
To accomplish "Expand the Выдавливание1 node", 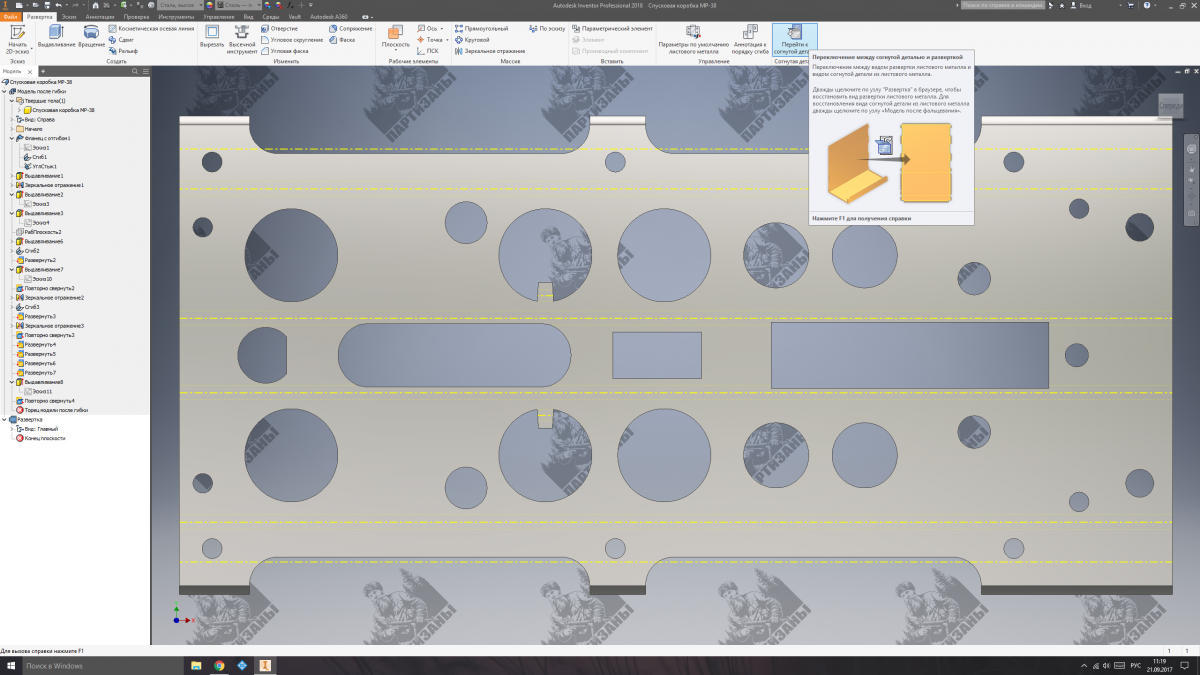I will [x=12, y=176].
